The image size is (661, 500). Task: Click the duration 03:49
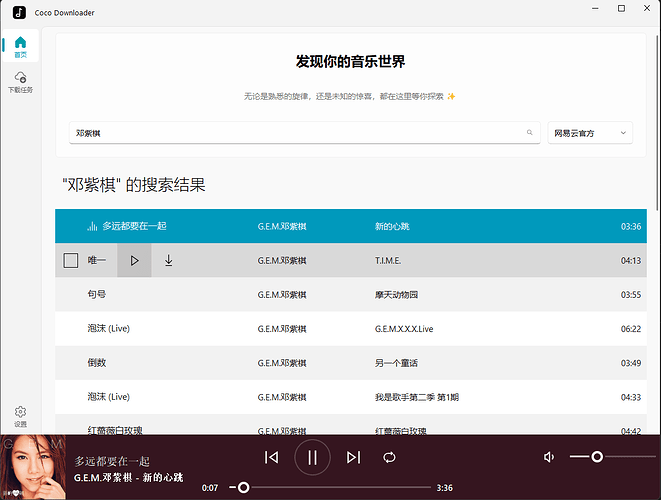click(x=631, y=363)
